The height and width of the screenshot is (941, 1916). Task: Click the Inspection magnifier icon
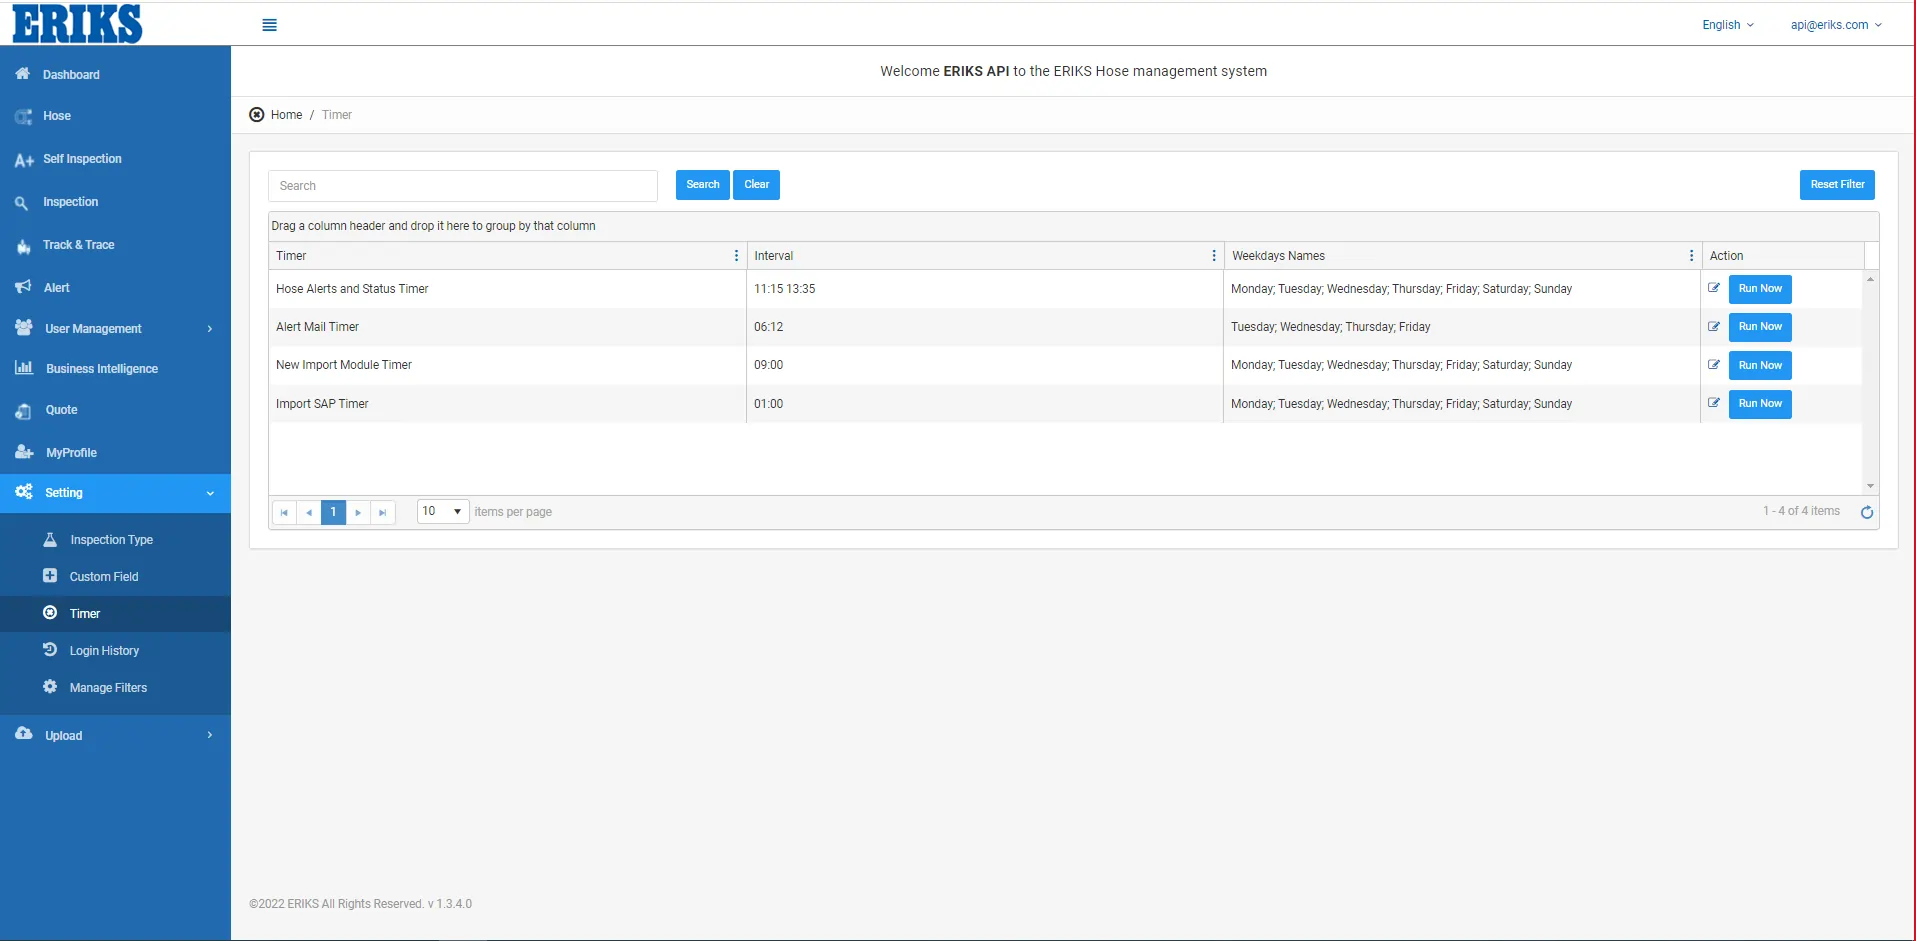tap(22, 203)
